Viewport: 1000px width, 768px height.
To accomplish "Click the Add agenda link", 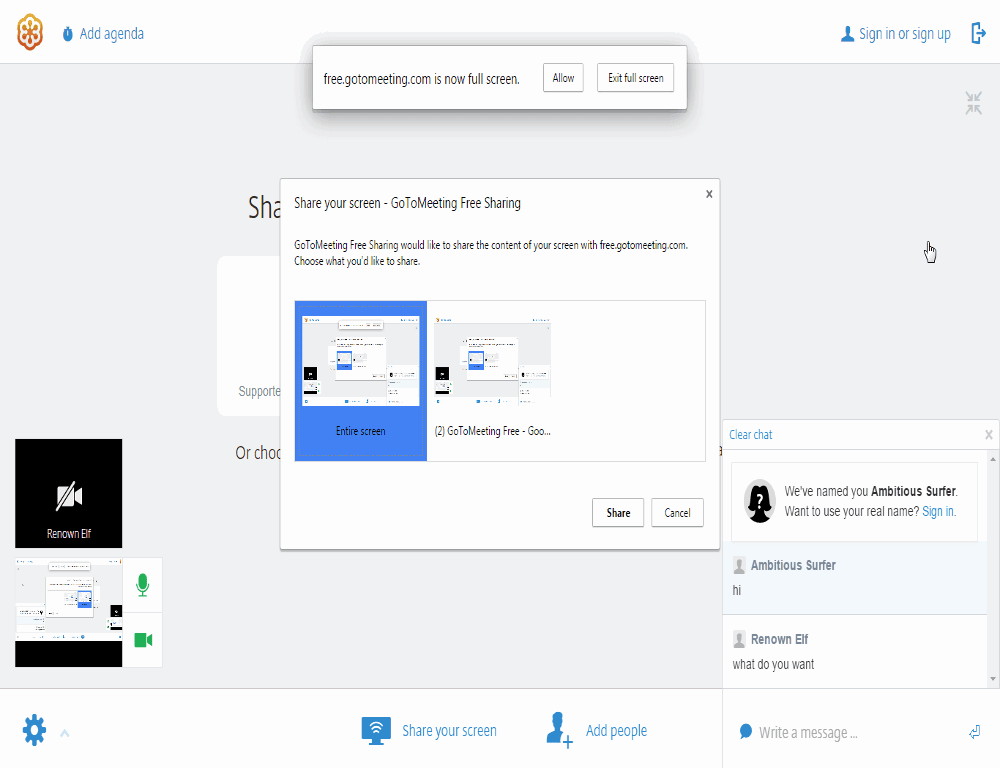I will click(112, 34).
